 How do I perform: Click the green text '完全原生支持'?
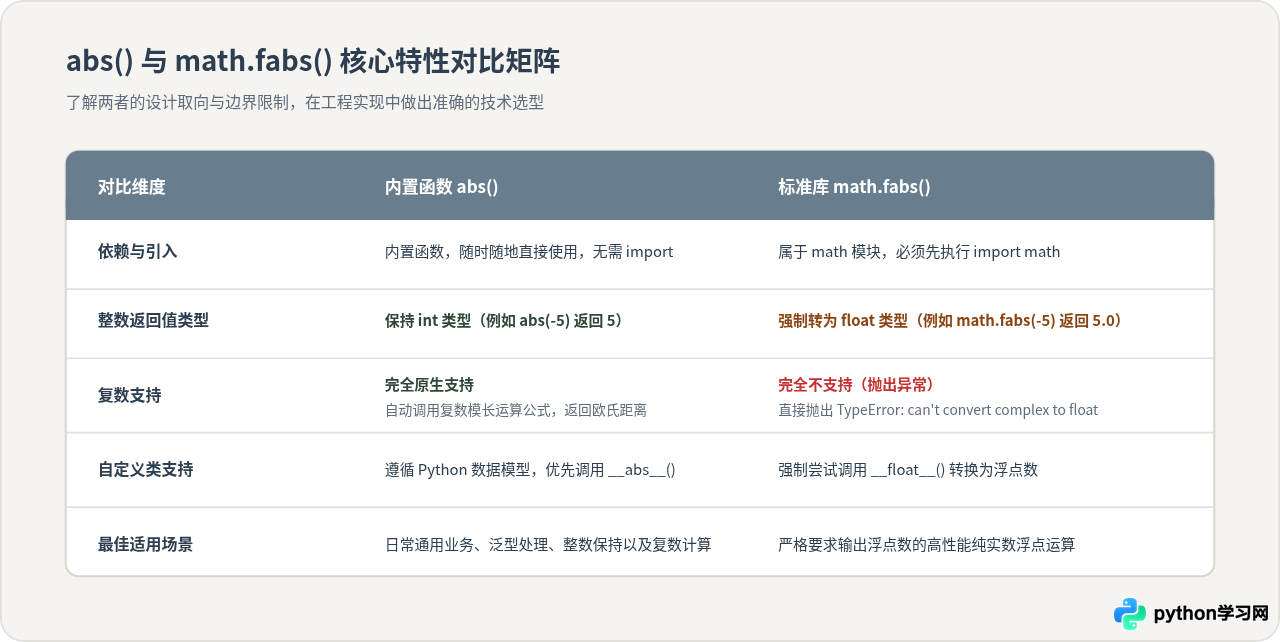coord(429,385)
